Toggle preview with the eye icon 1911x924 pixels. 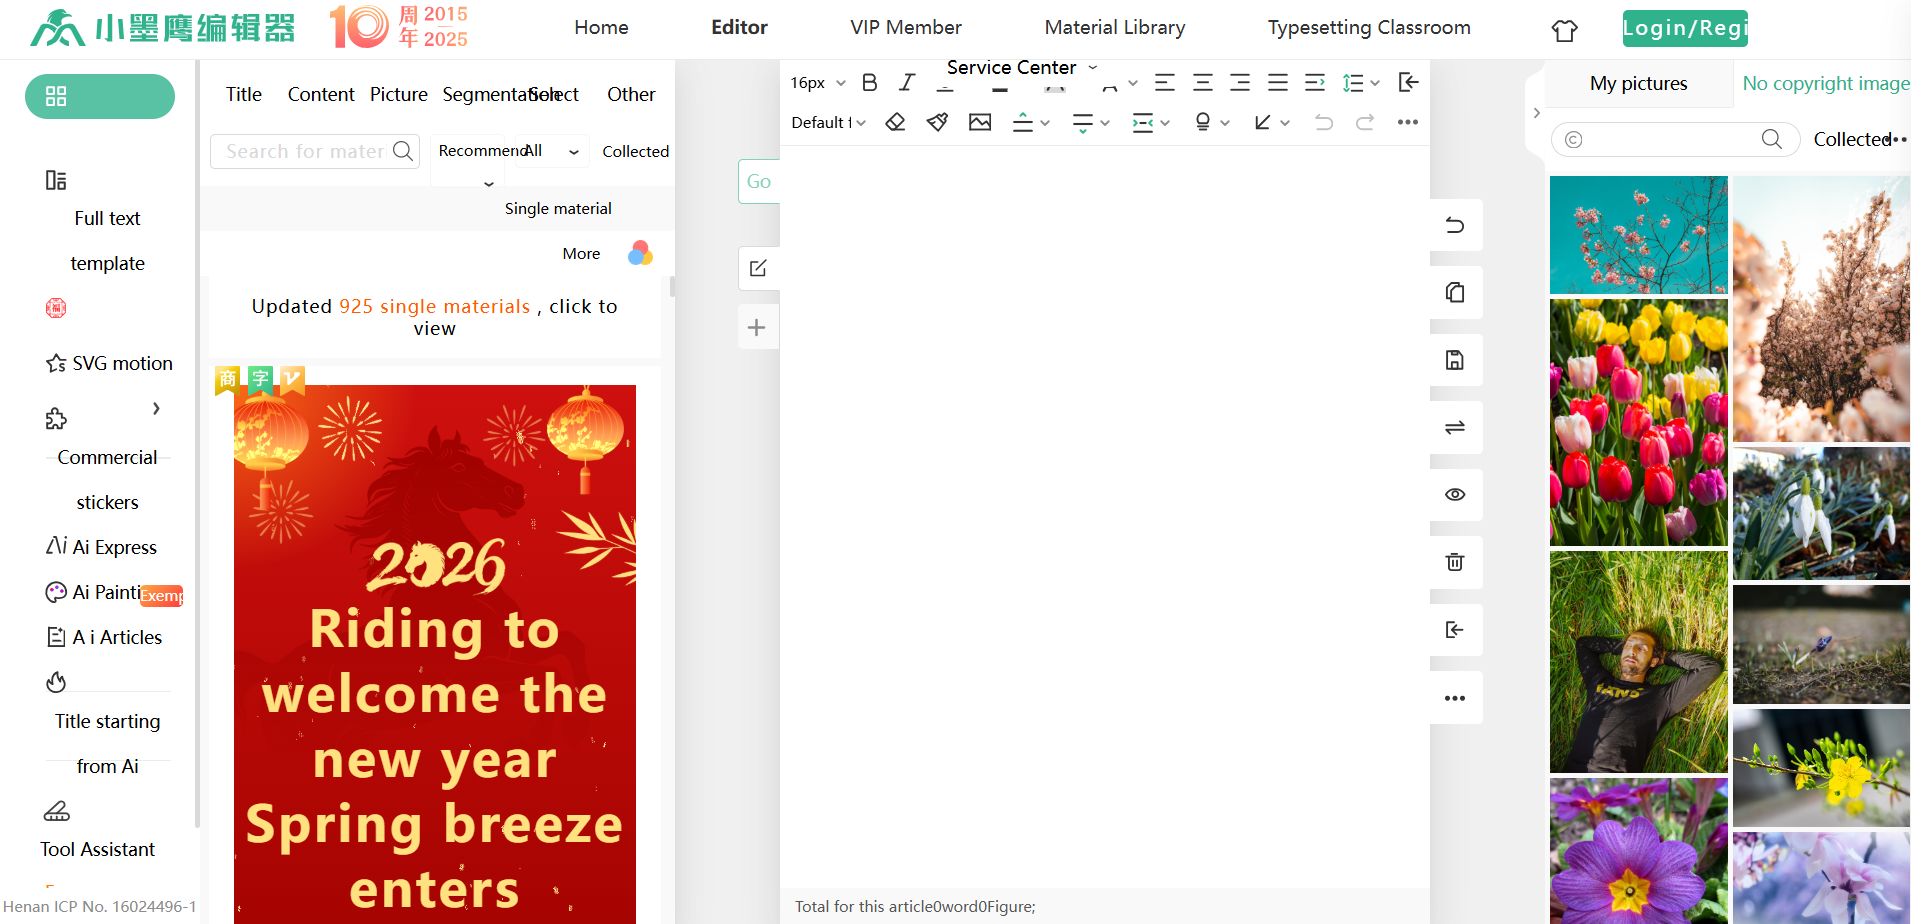click(1455, 495)
